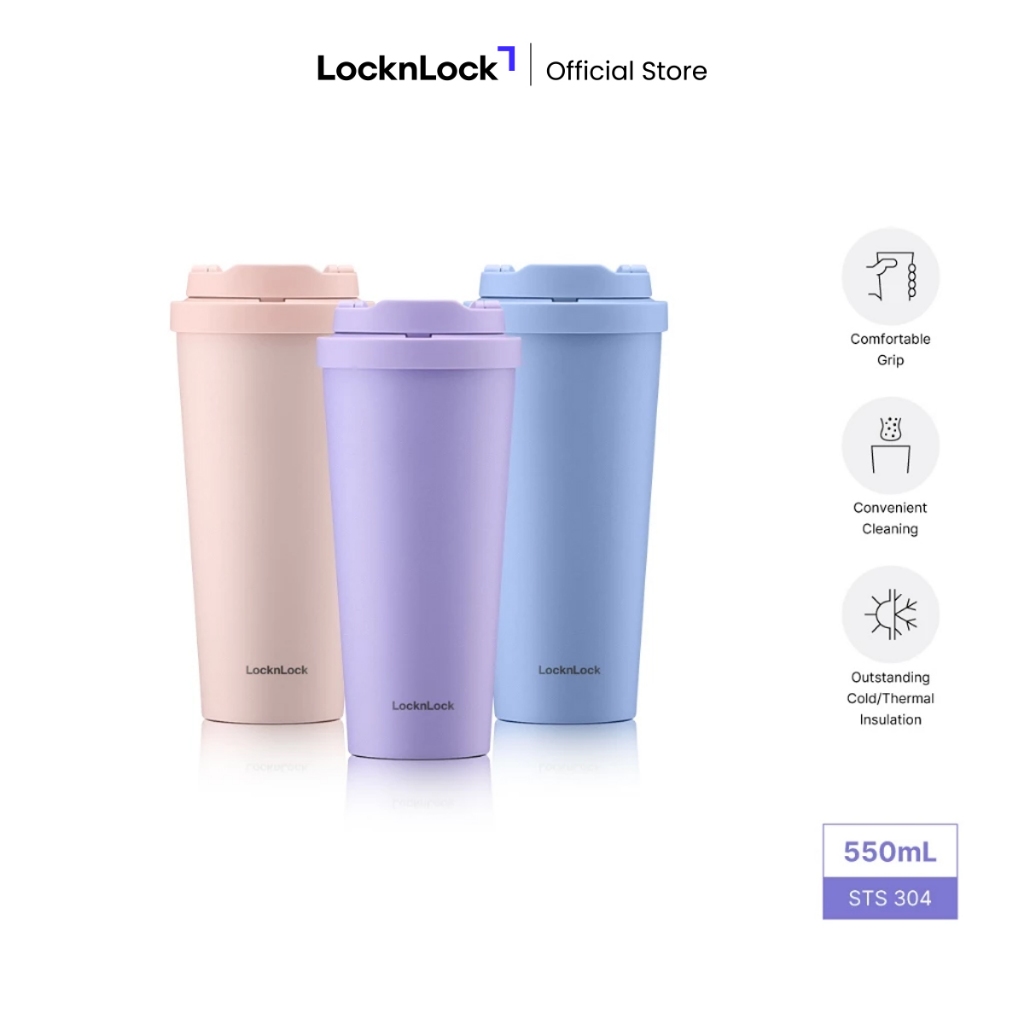Click LocknLock text on blue tumbler
1024x1024 pixels.
569,670
